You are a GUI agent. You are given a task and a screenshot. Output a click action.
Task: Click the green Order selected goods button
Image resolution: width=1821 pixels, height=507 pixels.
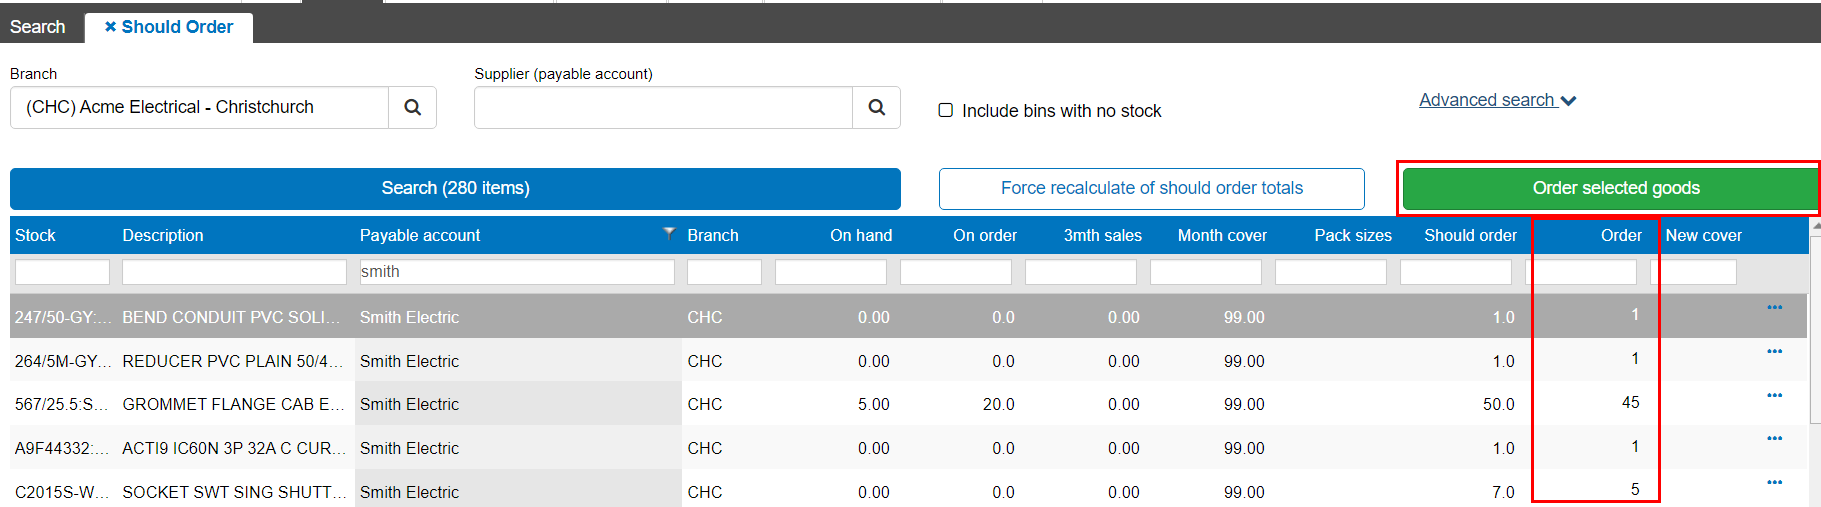coord(1615,188)
